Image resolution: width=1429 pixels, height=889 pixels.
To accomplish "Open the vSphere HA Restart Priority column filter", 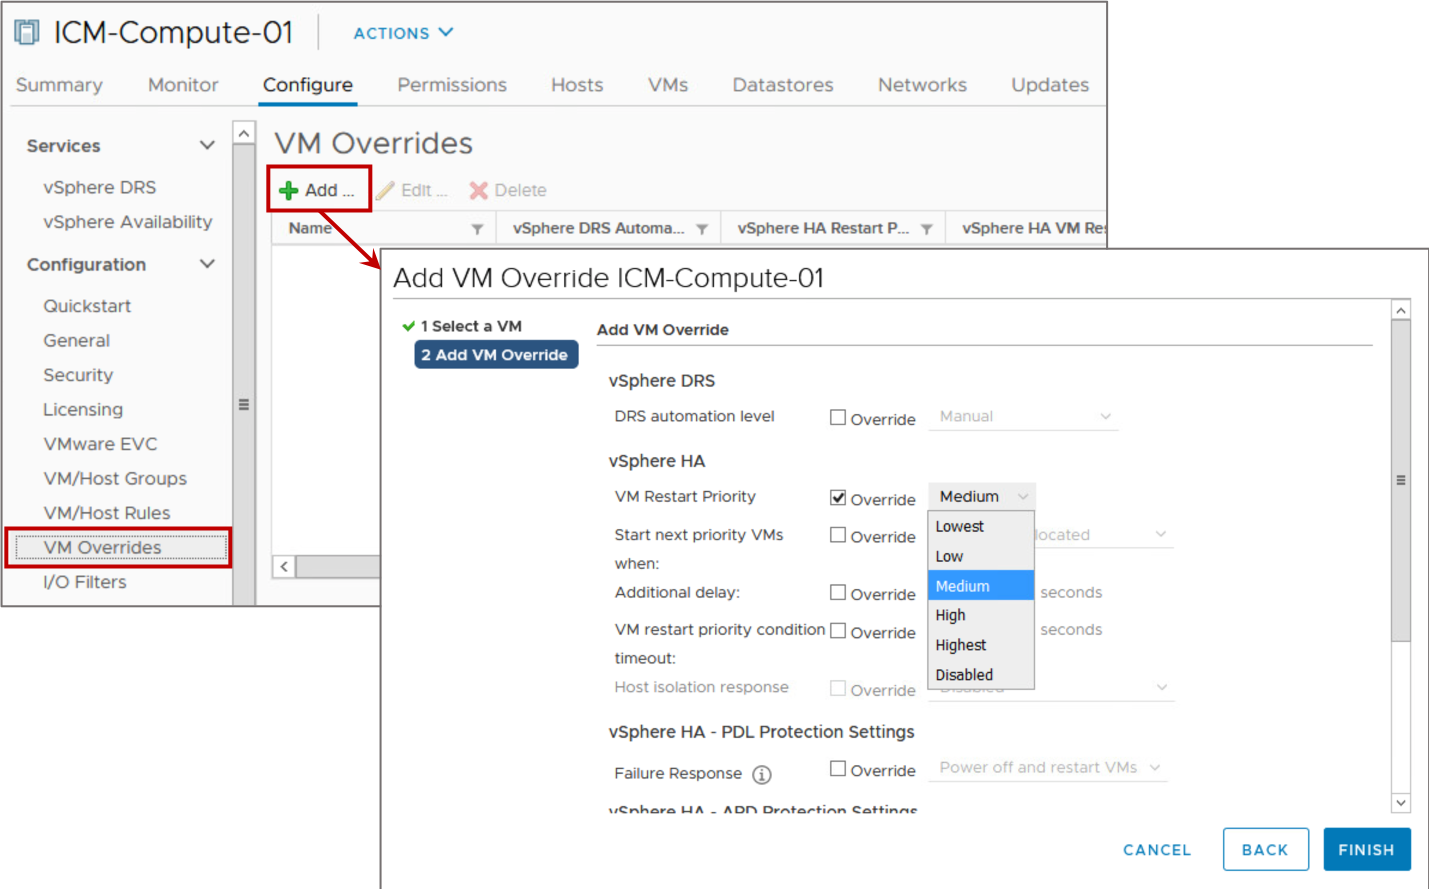I will click(x=927, y=229).
